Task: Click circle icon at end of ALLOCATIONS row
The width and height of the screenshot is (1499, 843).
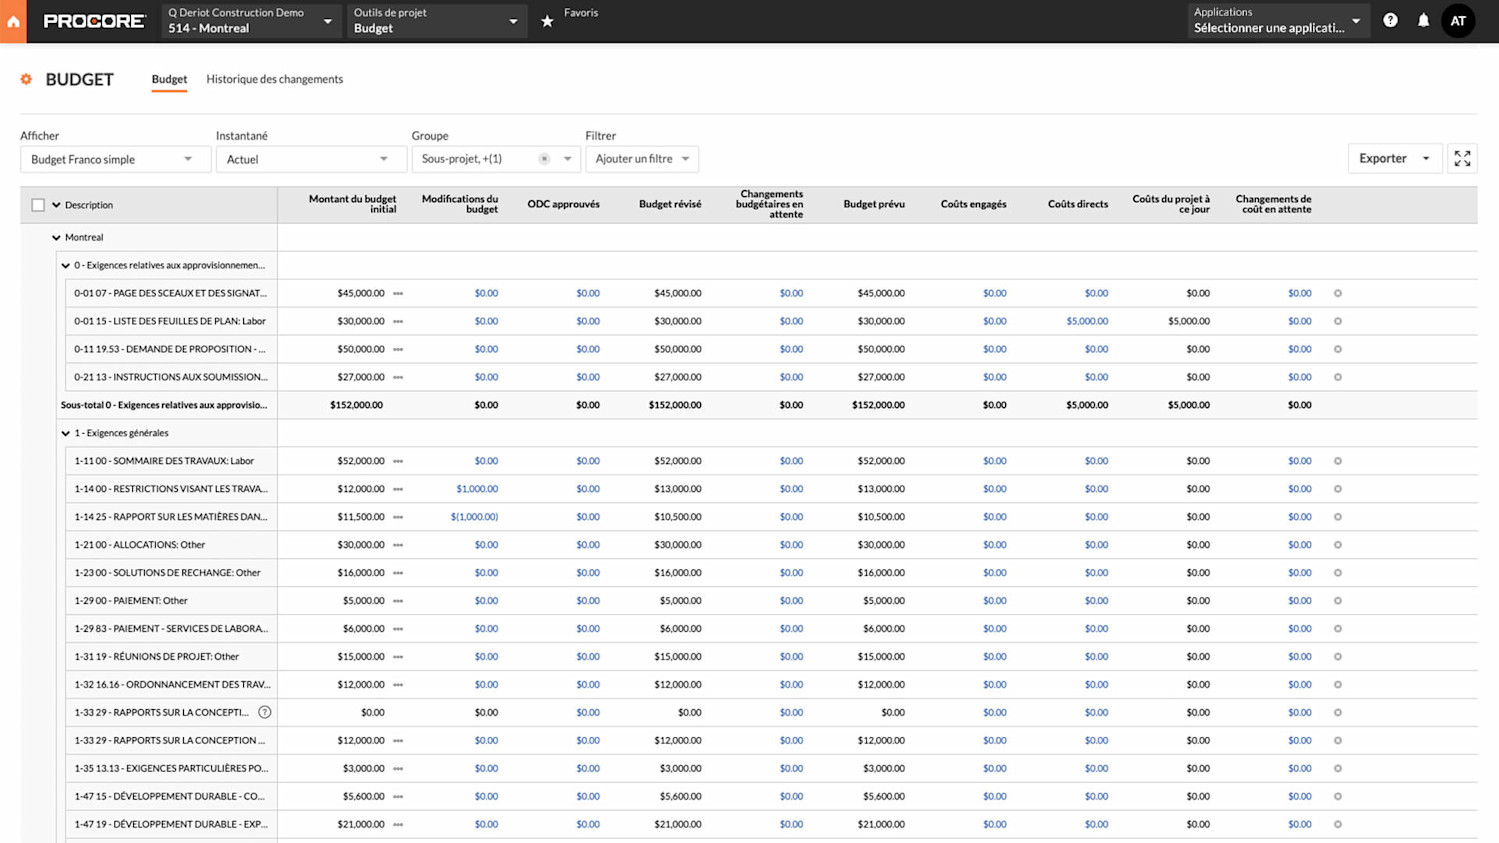Action: (x=1338, y=545)
